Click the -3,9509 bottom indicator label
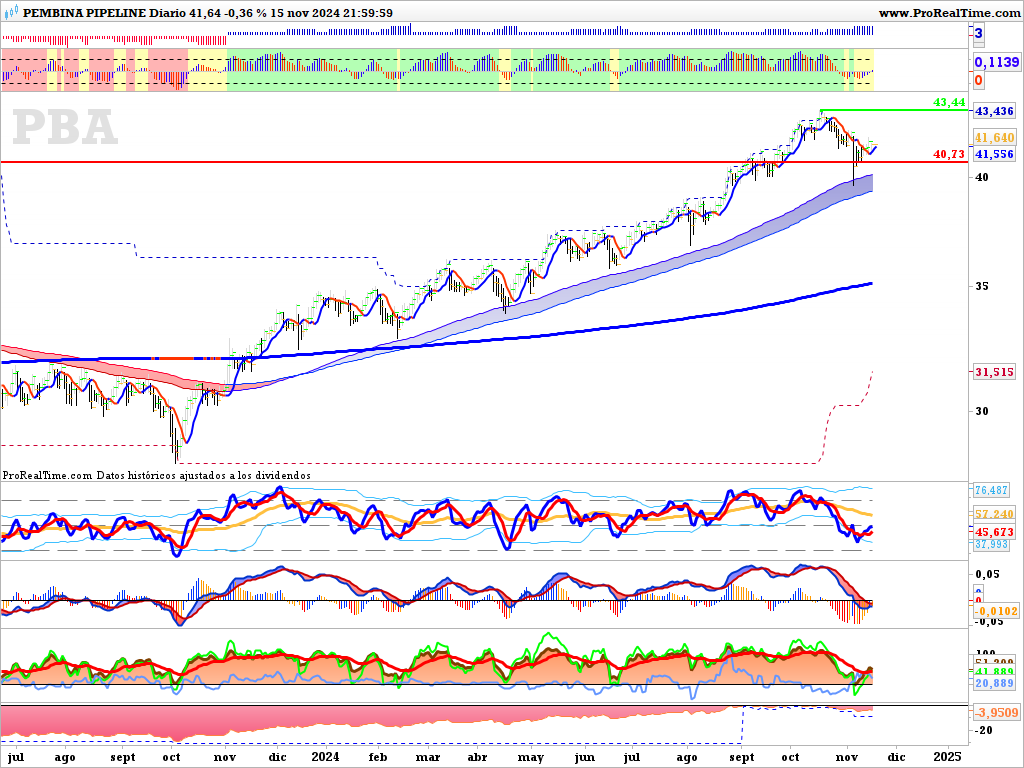The image size is (1024, 768). click(996, 712)
